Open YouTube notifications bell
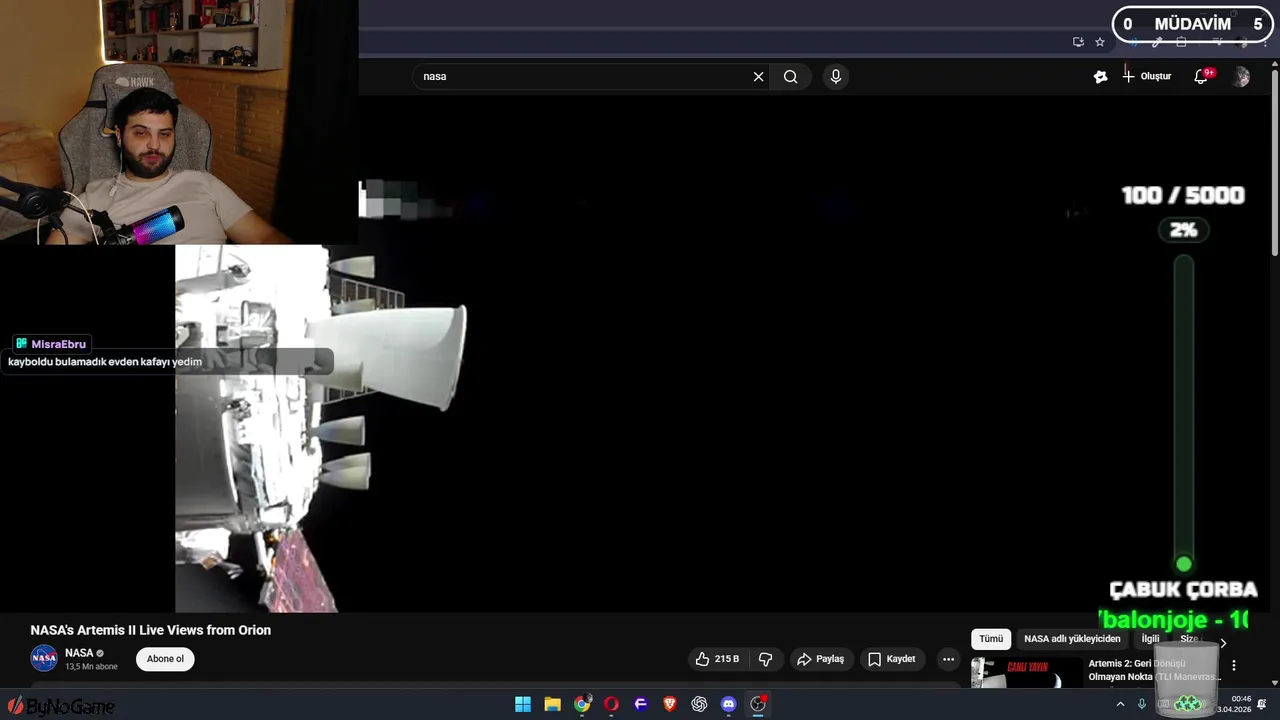1280x720 pixels. [x=1202, y=77]
